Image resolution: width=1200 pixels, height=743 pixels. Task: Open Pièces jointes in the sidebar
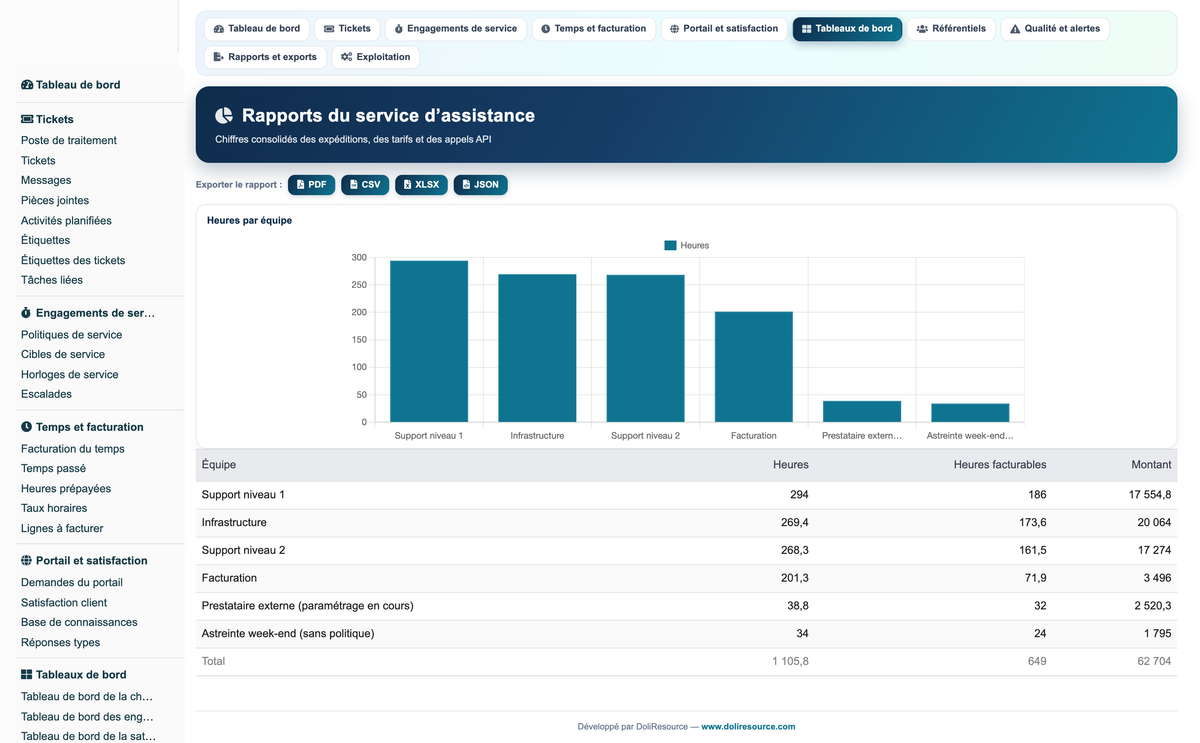pos(55,201)
